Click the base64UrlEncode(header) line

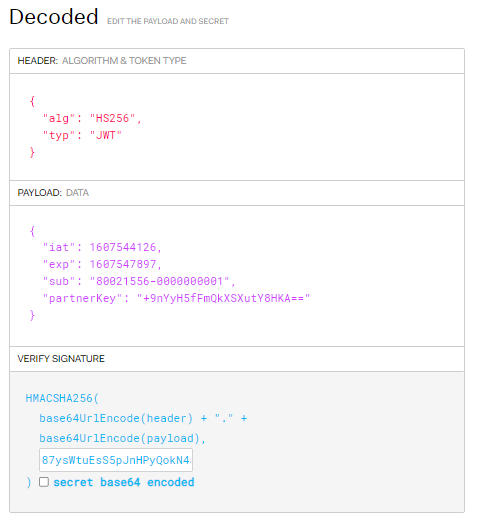pyautogui.click(x=143, y=418)
